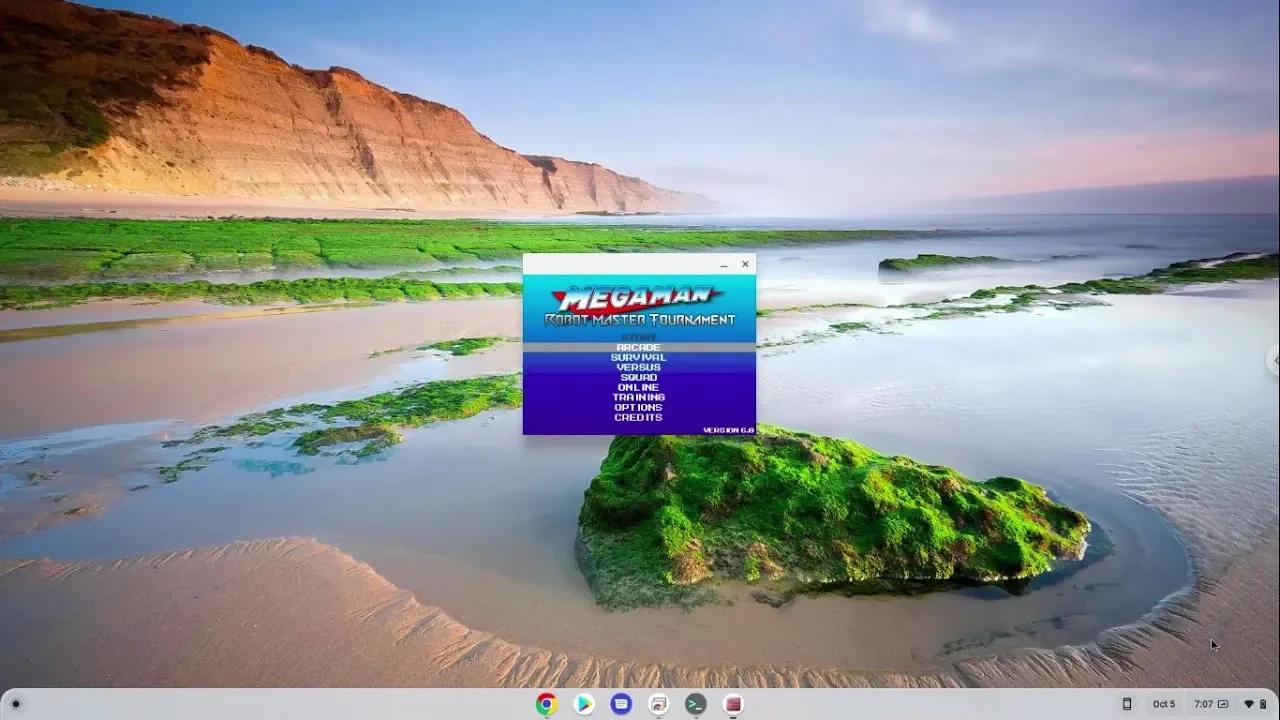The width and height of the screenshot is (1280, 720).
Task: Launch Google Play Store from shelf
Action: click(584, 704)
